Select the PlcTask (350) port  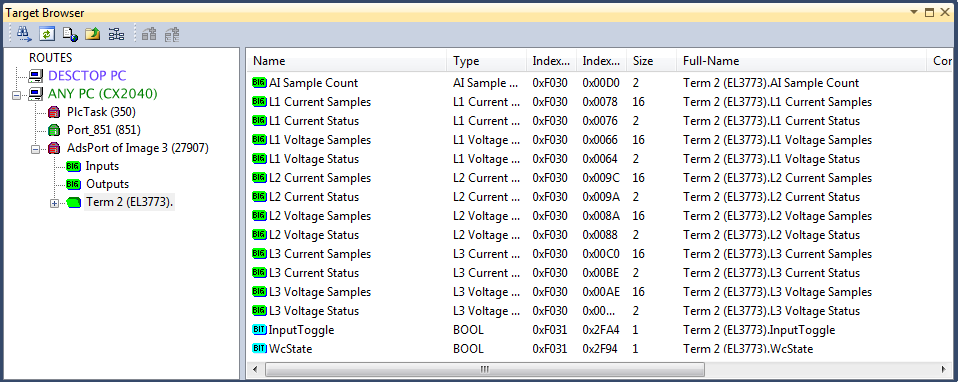pyautogui.click(x=101, y=112)
